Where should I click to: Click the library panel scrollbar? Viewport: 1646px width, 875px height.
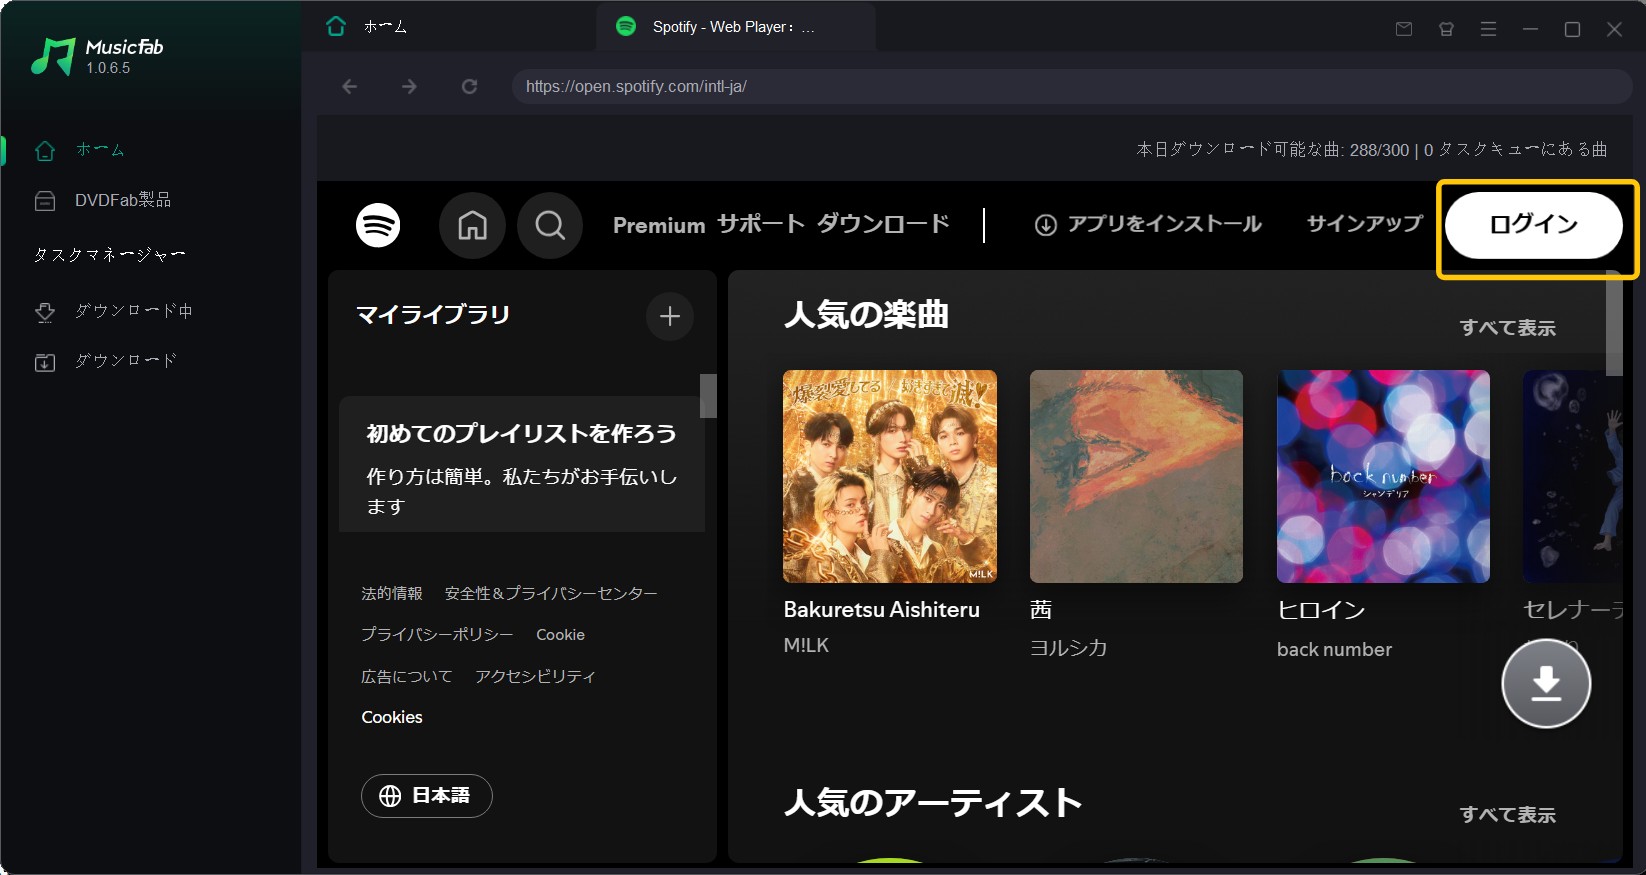point(708,396)
